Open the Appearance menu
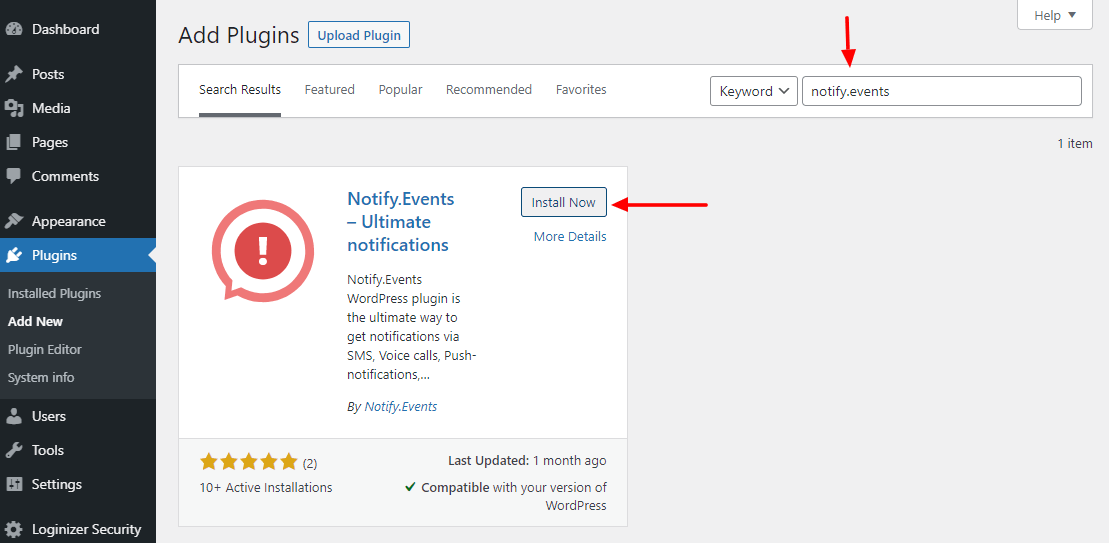The height and width of the screenshot is (543, 1109). point(78,221)
